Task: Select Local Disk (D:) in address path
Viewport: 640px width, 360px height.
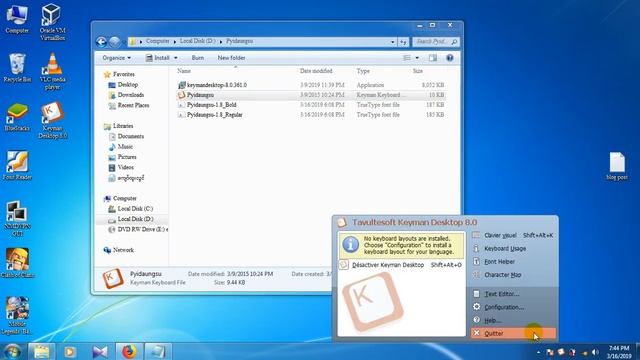Action: pos(198,41)
